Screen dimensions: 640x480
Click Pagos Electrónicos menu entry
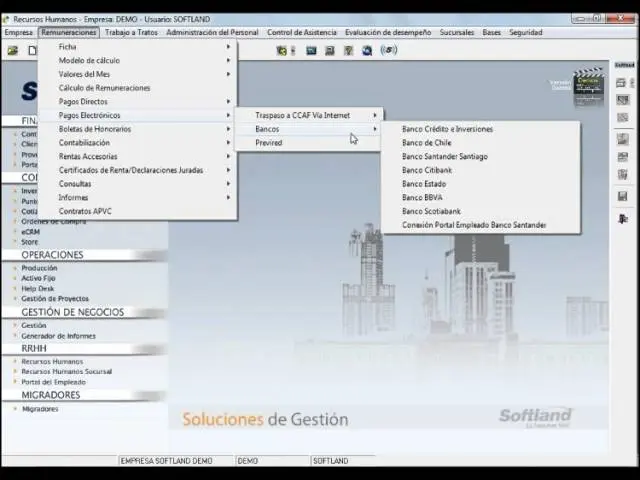pyautogui.click(x=138, y=116)
